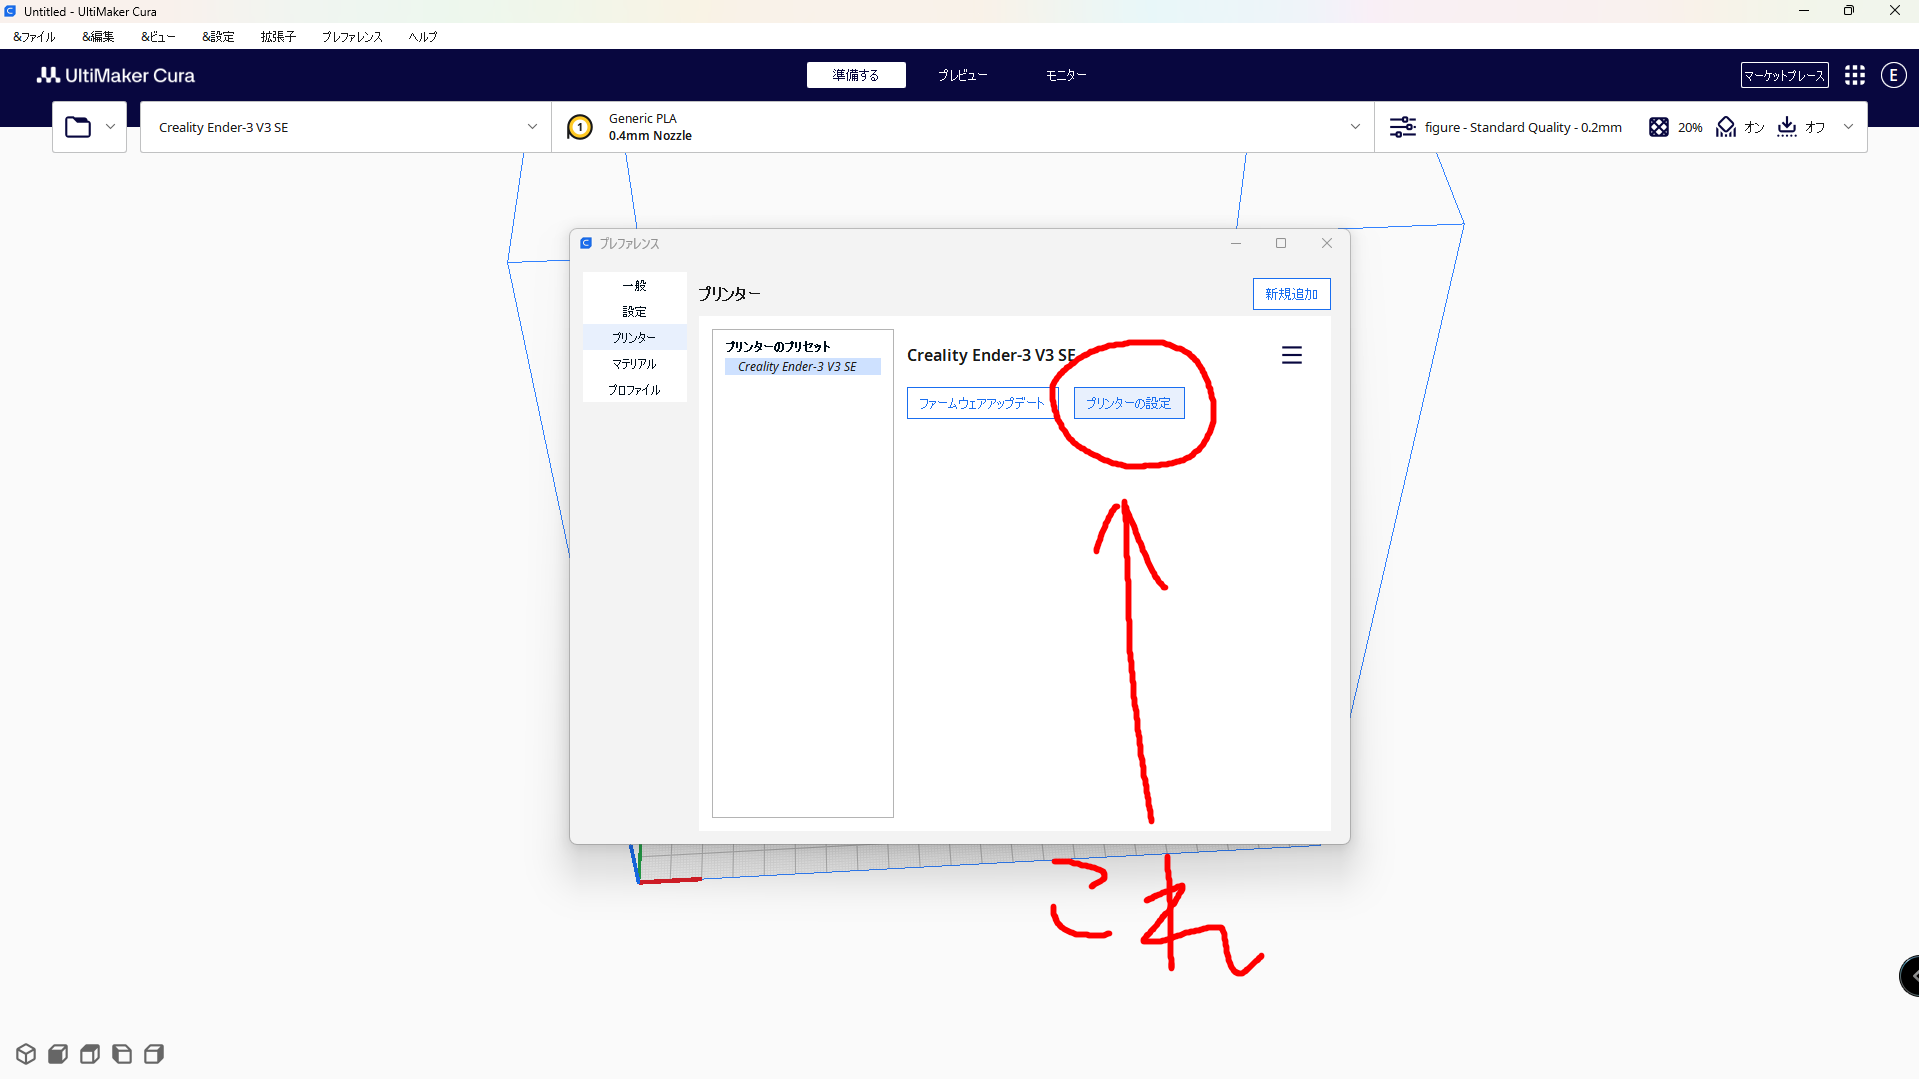Image resolution: width=1919 pixels, height=1079 pixels.
Task: Click the Cura icon in title bar
Action: pyautogui.click(x=10, y=11)
